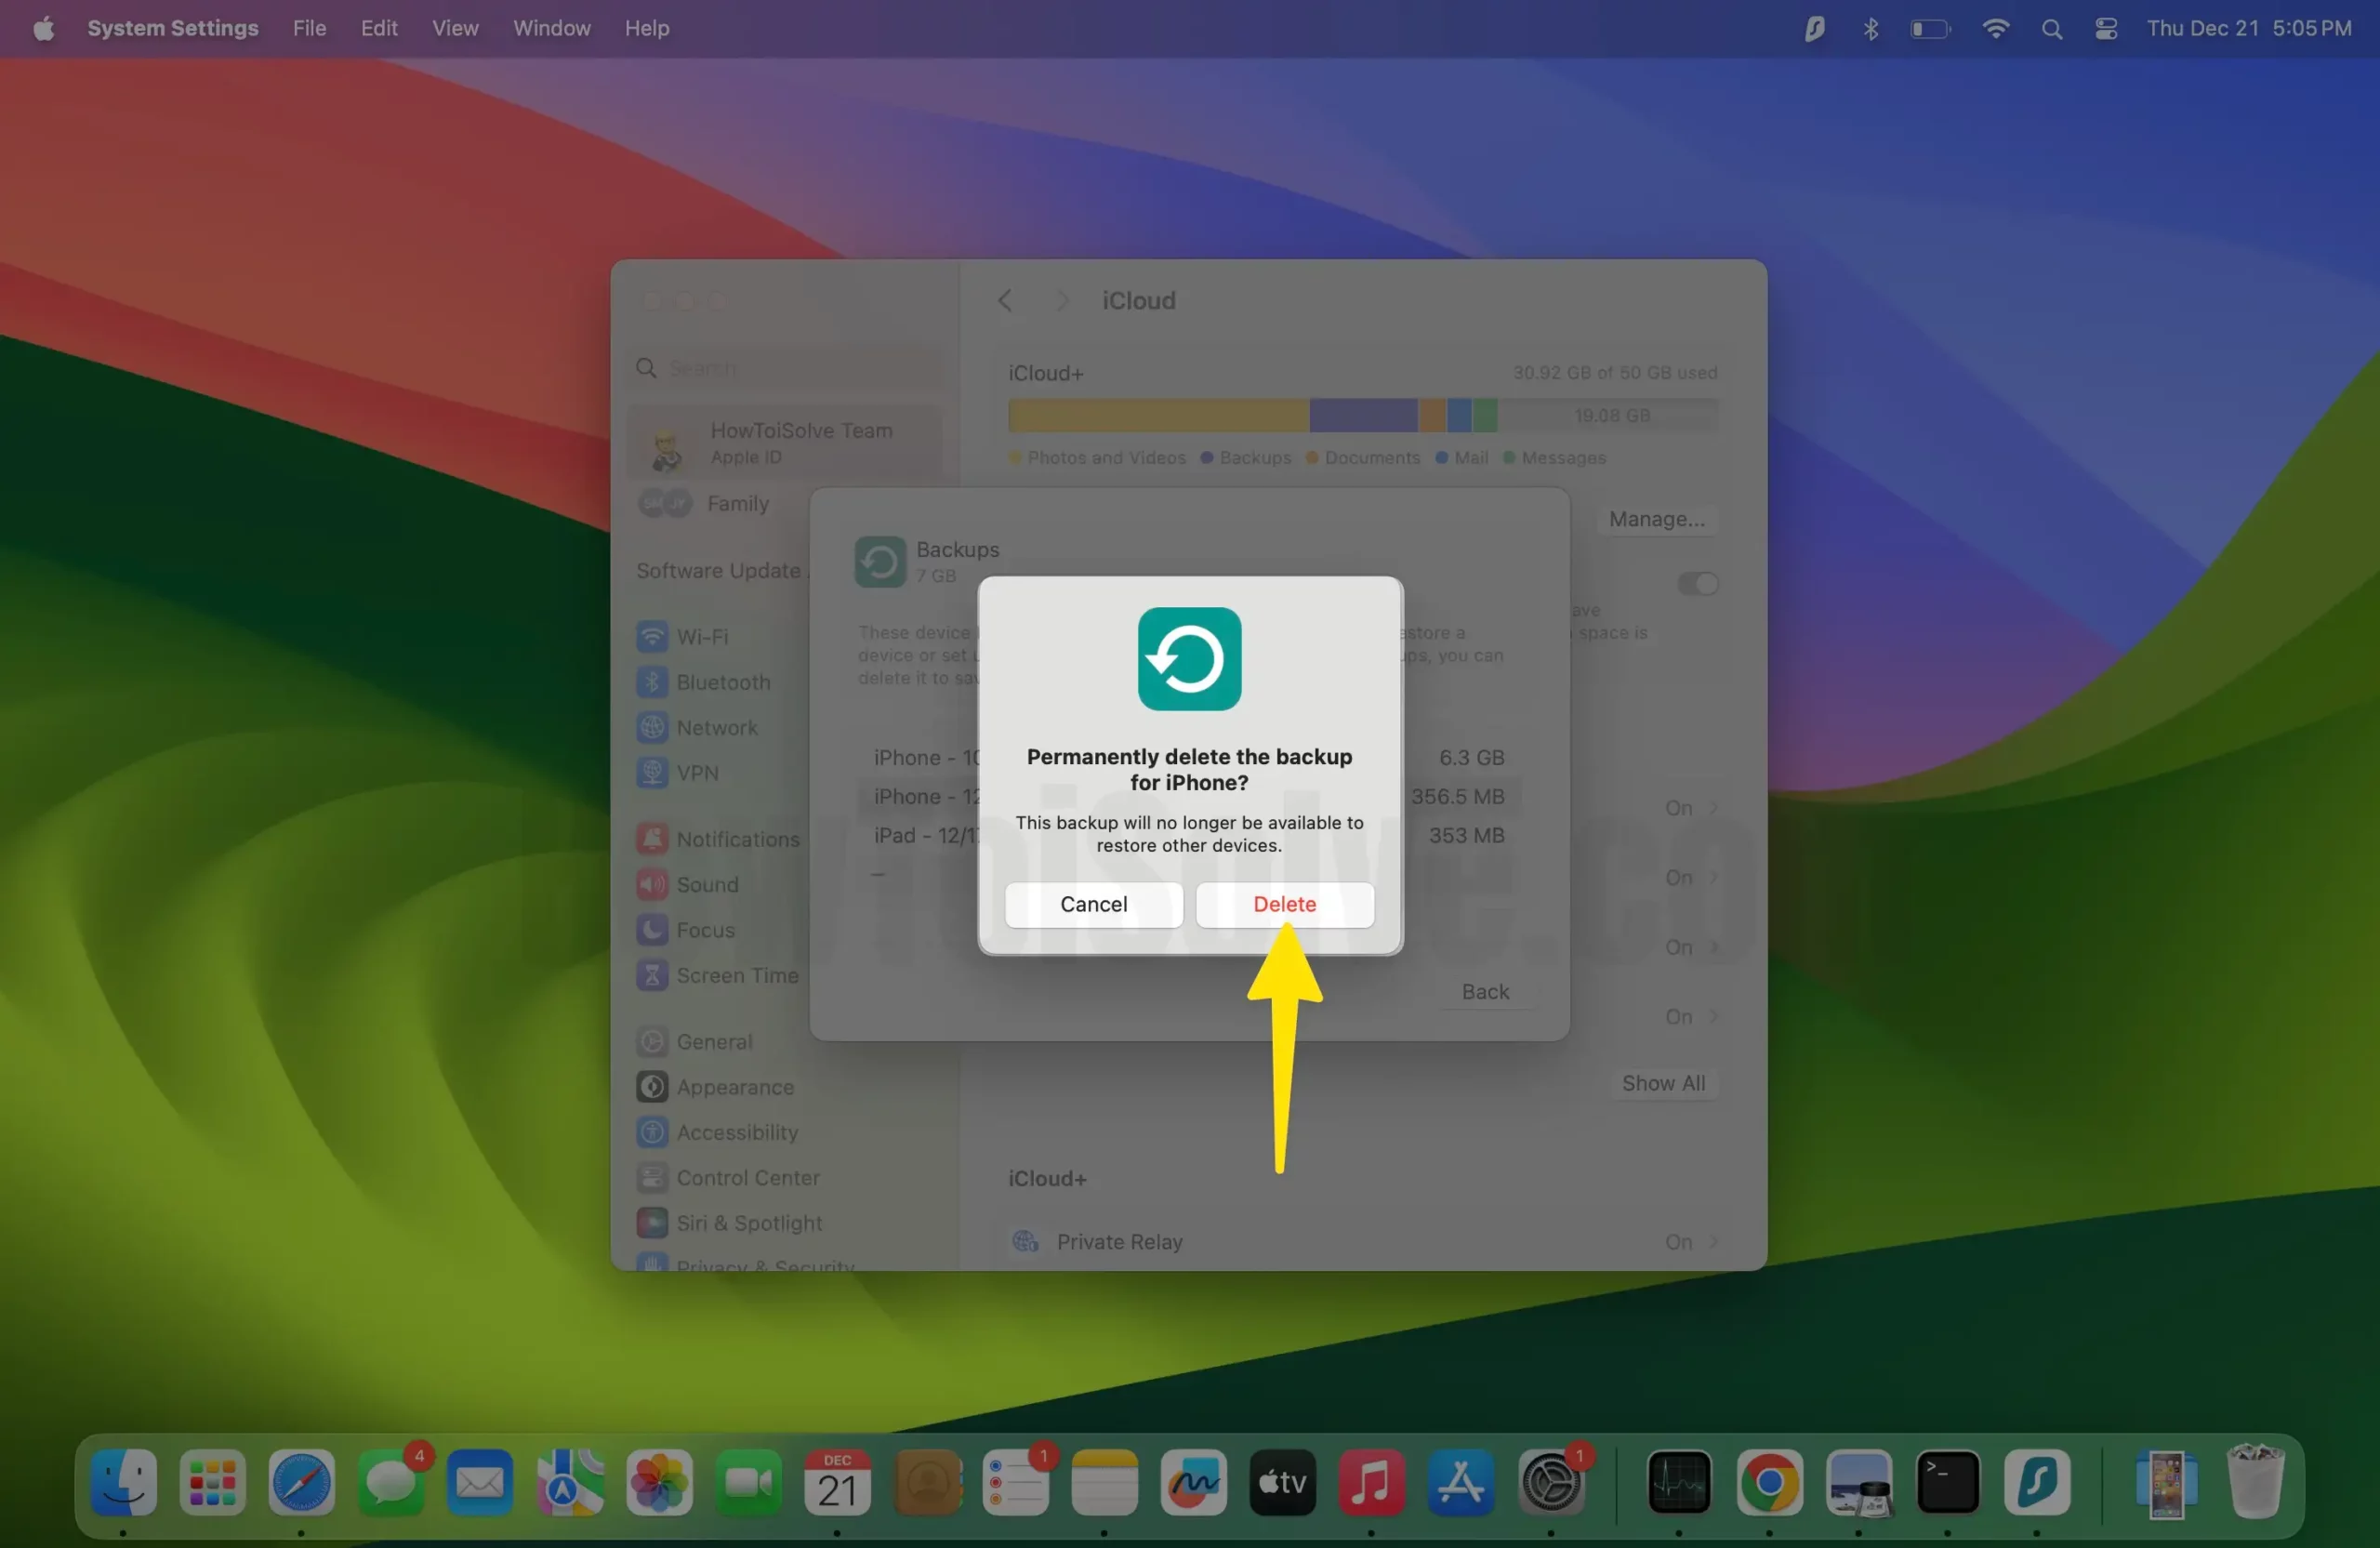Click the Bluetooth icon in the menu bar
Image resolution: width=2380 pixels, height=1548 pixels.
pyautogui.click(x=1870, y=29)
